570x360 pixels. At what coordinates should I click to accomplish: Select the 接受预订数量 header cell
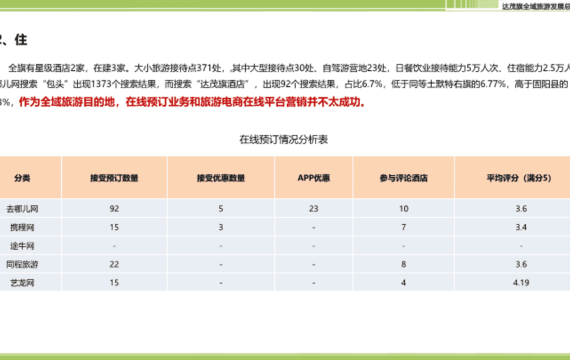pos(114,178)
